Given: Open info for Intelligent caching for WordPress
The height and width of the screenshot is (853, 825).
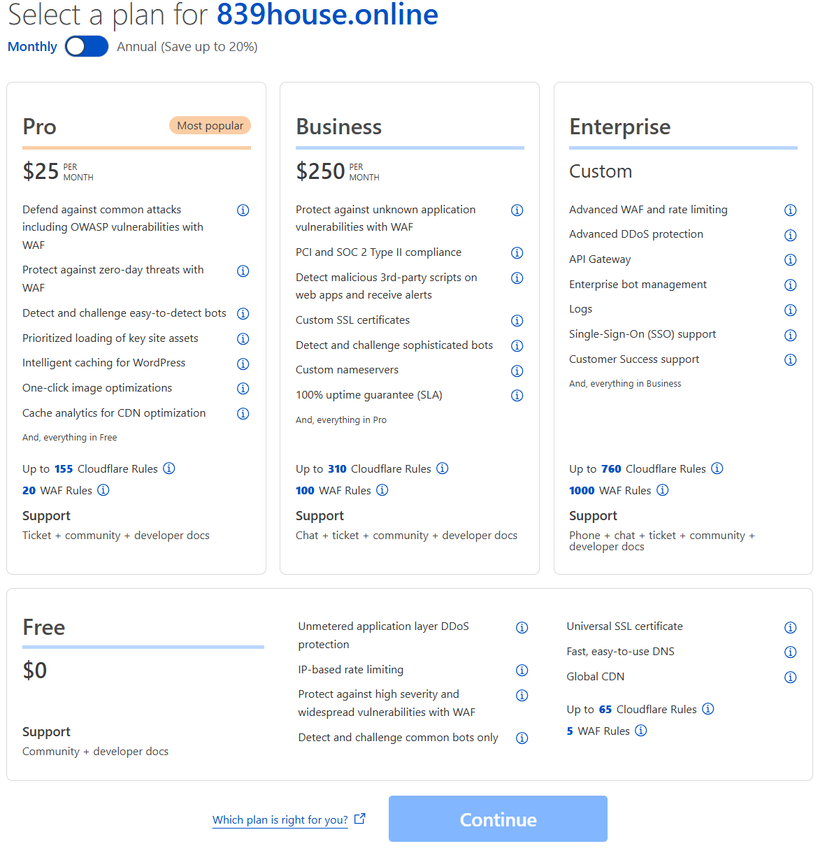Looking at the screenshot, I should coord(243,364).
